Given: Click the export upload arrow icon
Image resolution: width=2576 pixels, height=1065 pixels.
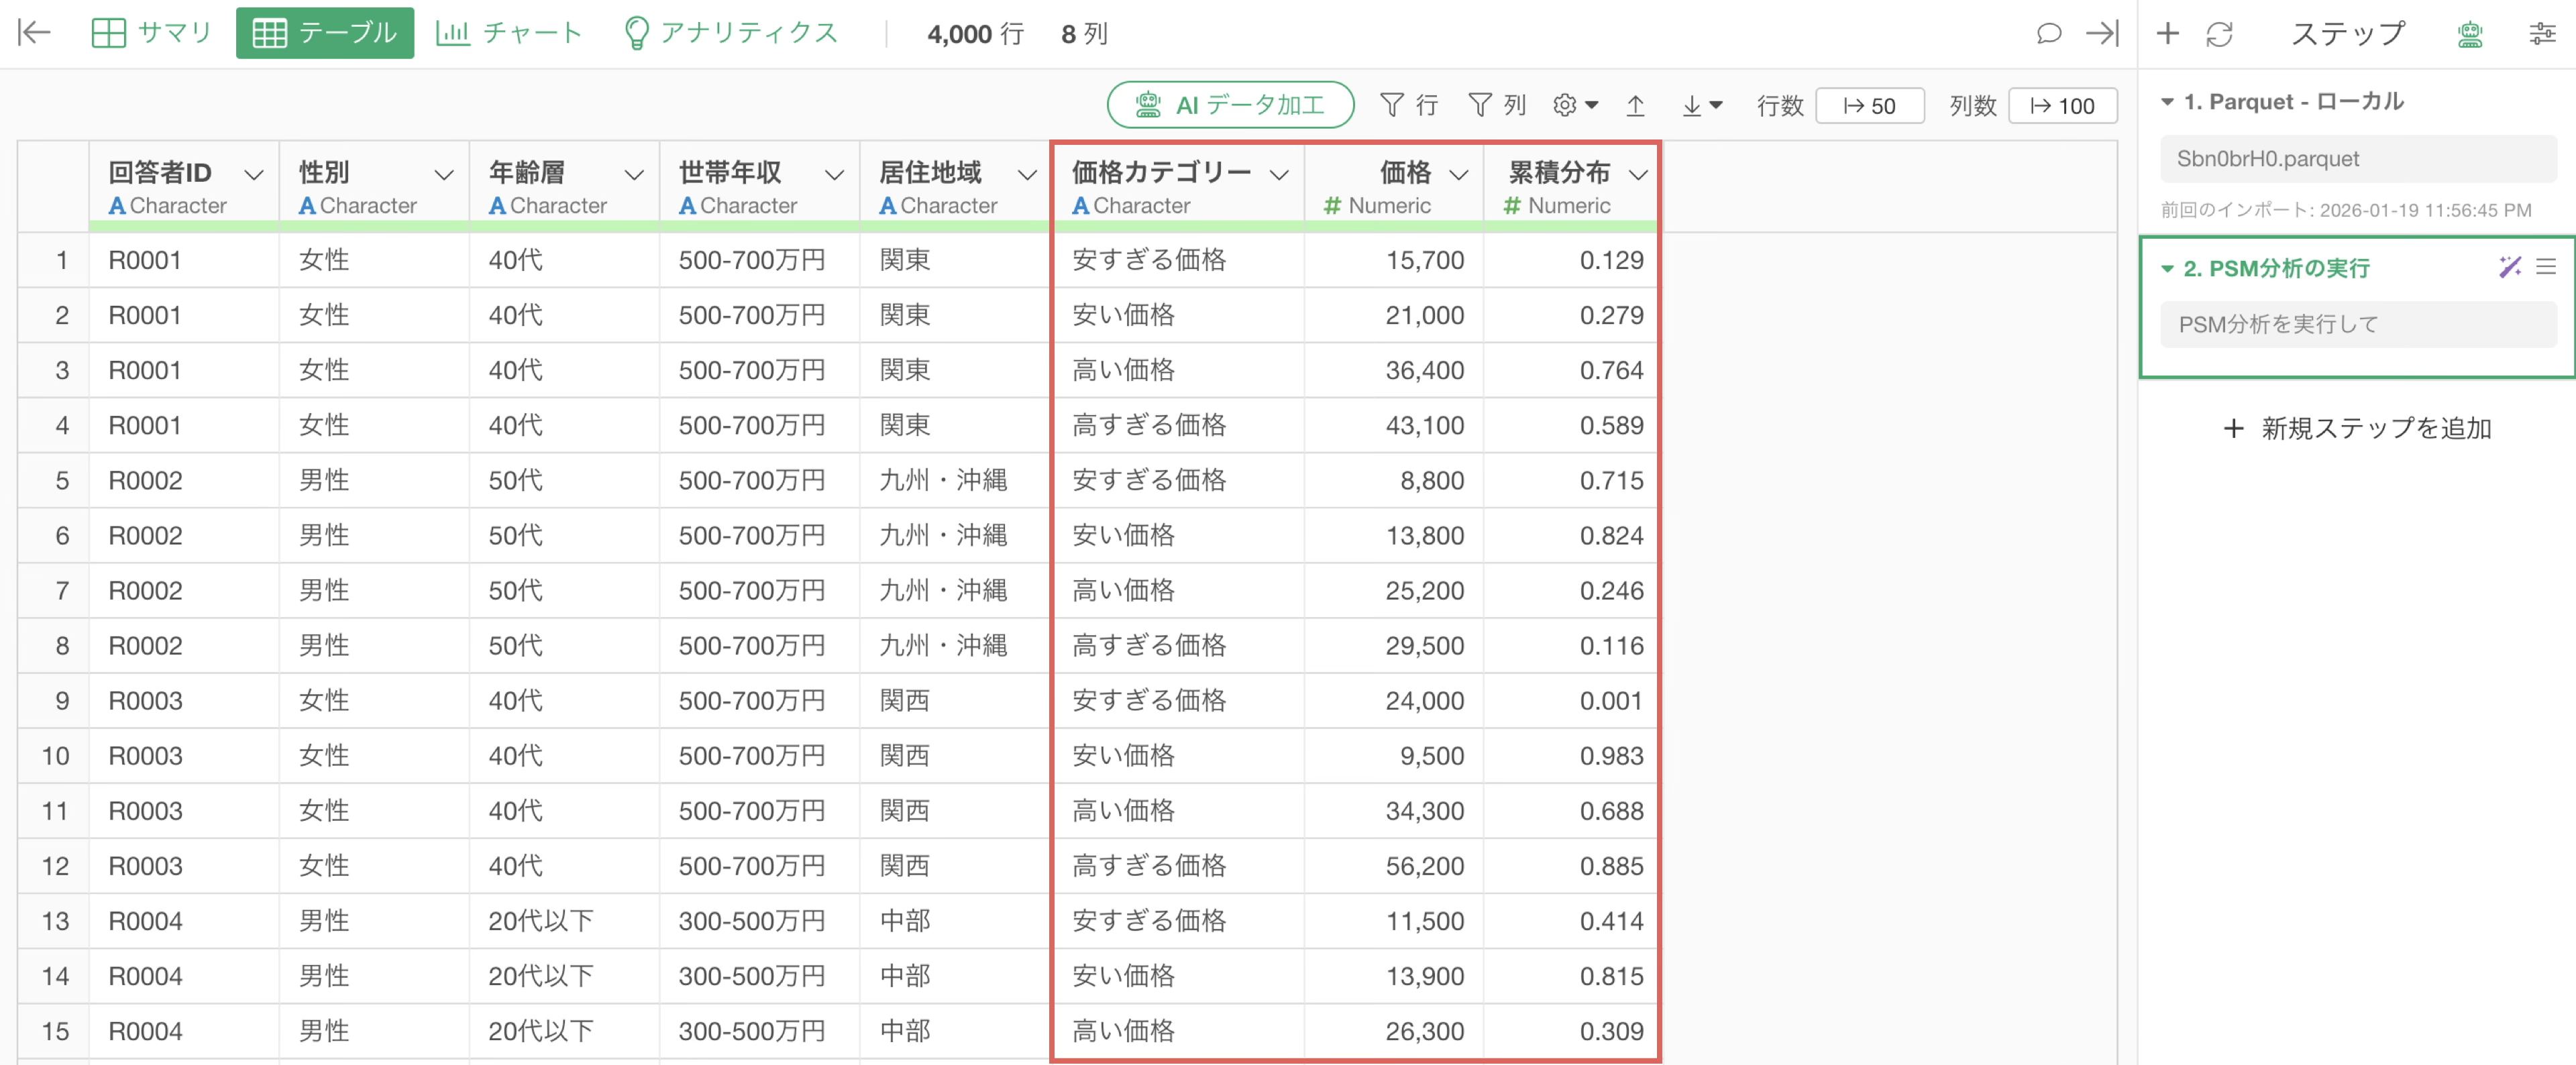Looking at the screenshot, I should click(x=1635, y=105).
